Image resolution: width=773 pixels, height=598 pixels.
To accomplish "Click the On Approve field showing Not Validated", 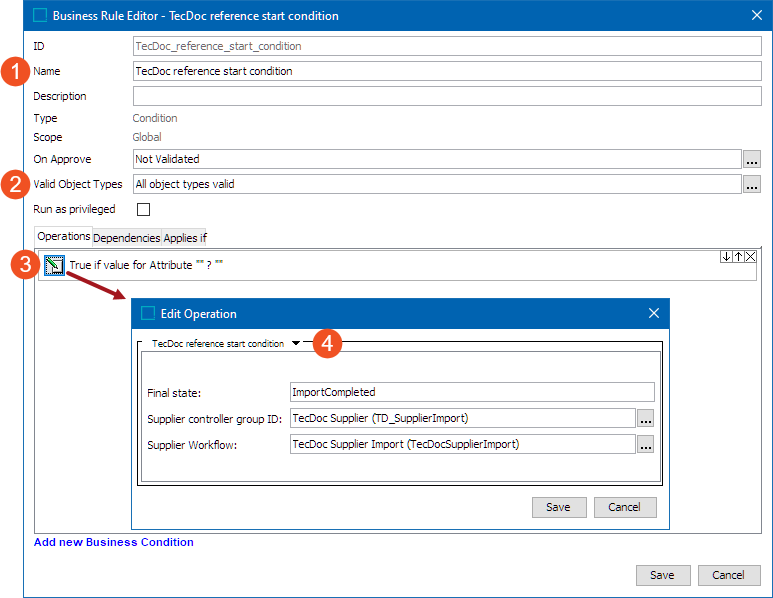I will tap(437, 159).
